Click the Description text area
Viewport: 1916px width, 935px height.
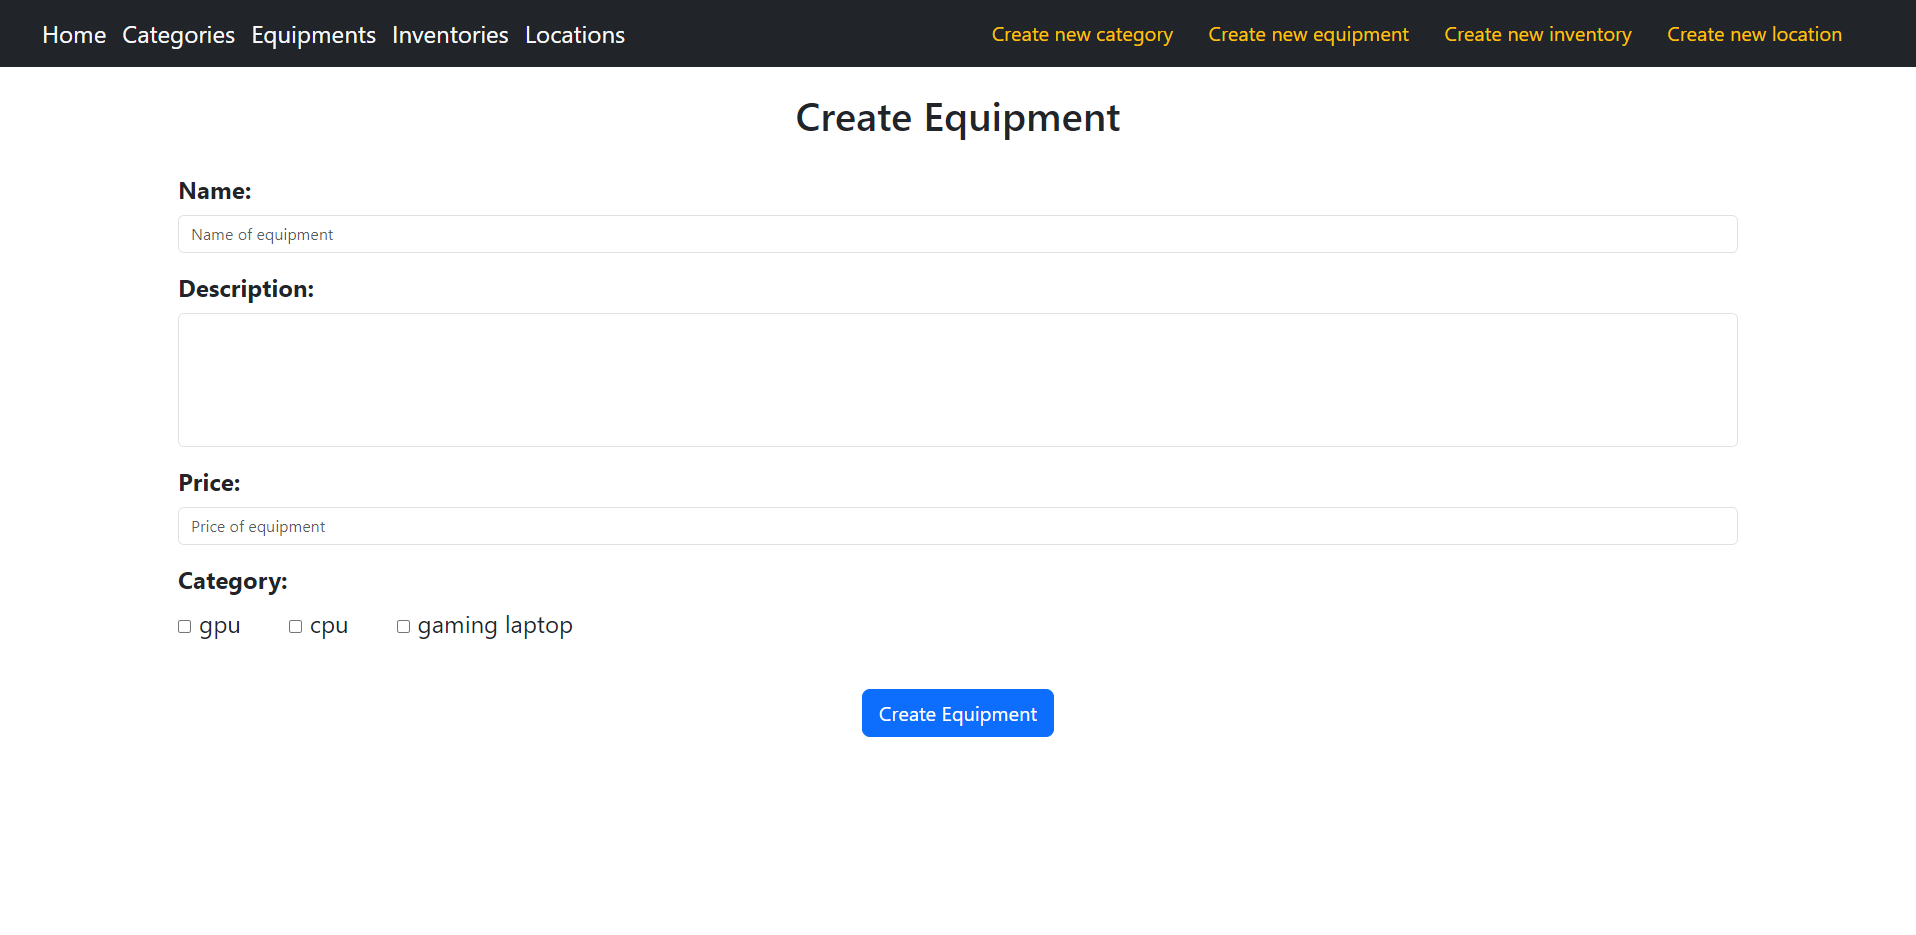pyautogui.click(x=957, y=380)
